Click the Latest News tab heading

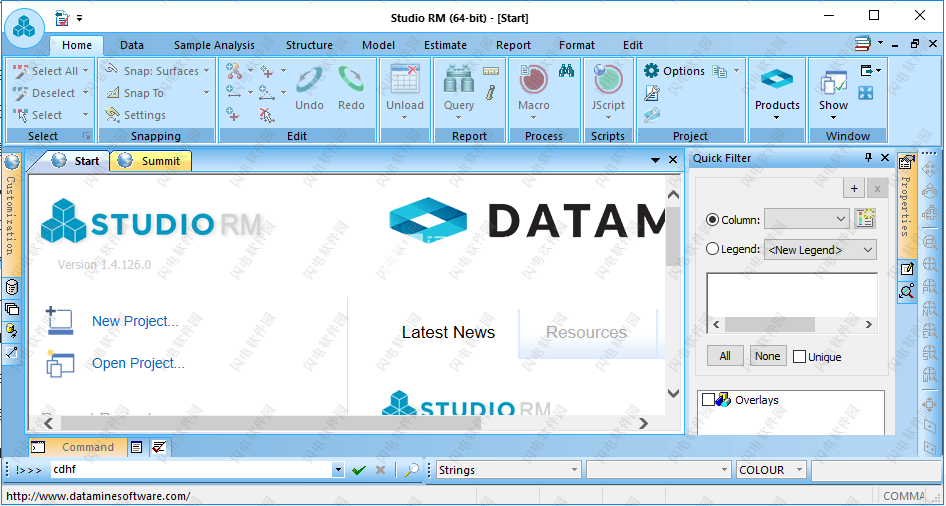pos(448,332)
